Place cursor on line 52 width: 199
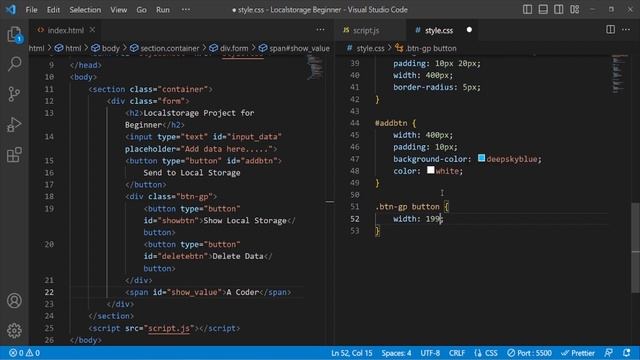 pyautogui.click(x=418, y=219)
